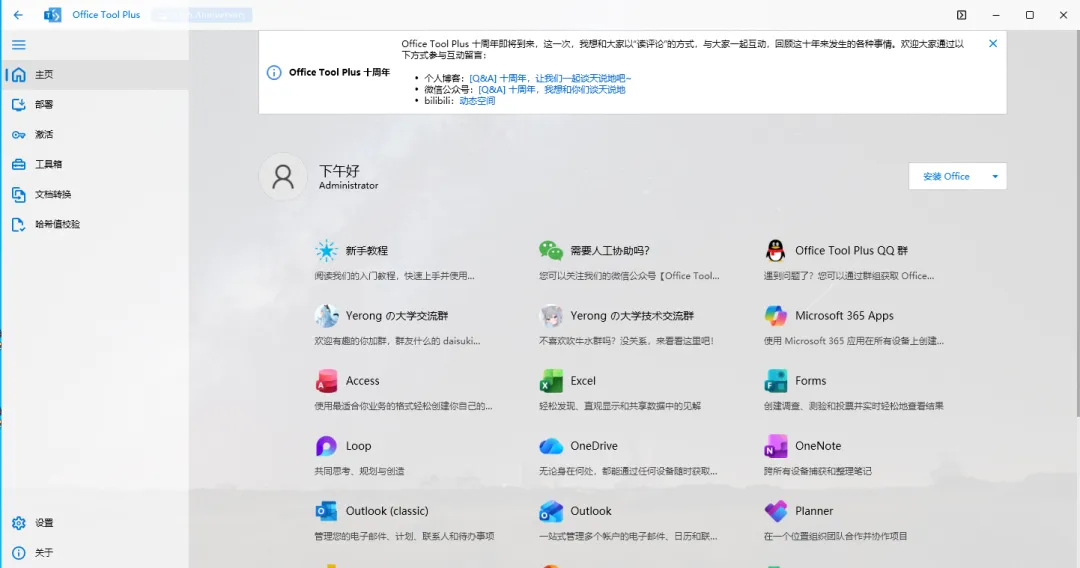Close the tenth anniversary notification banner

click(x=993, y=43)
